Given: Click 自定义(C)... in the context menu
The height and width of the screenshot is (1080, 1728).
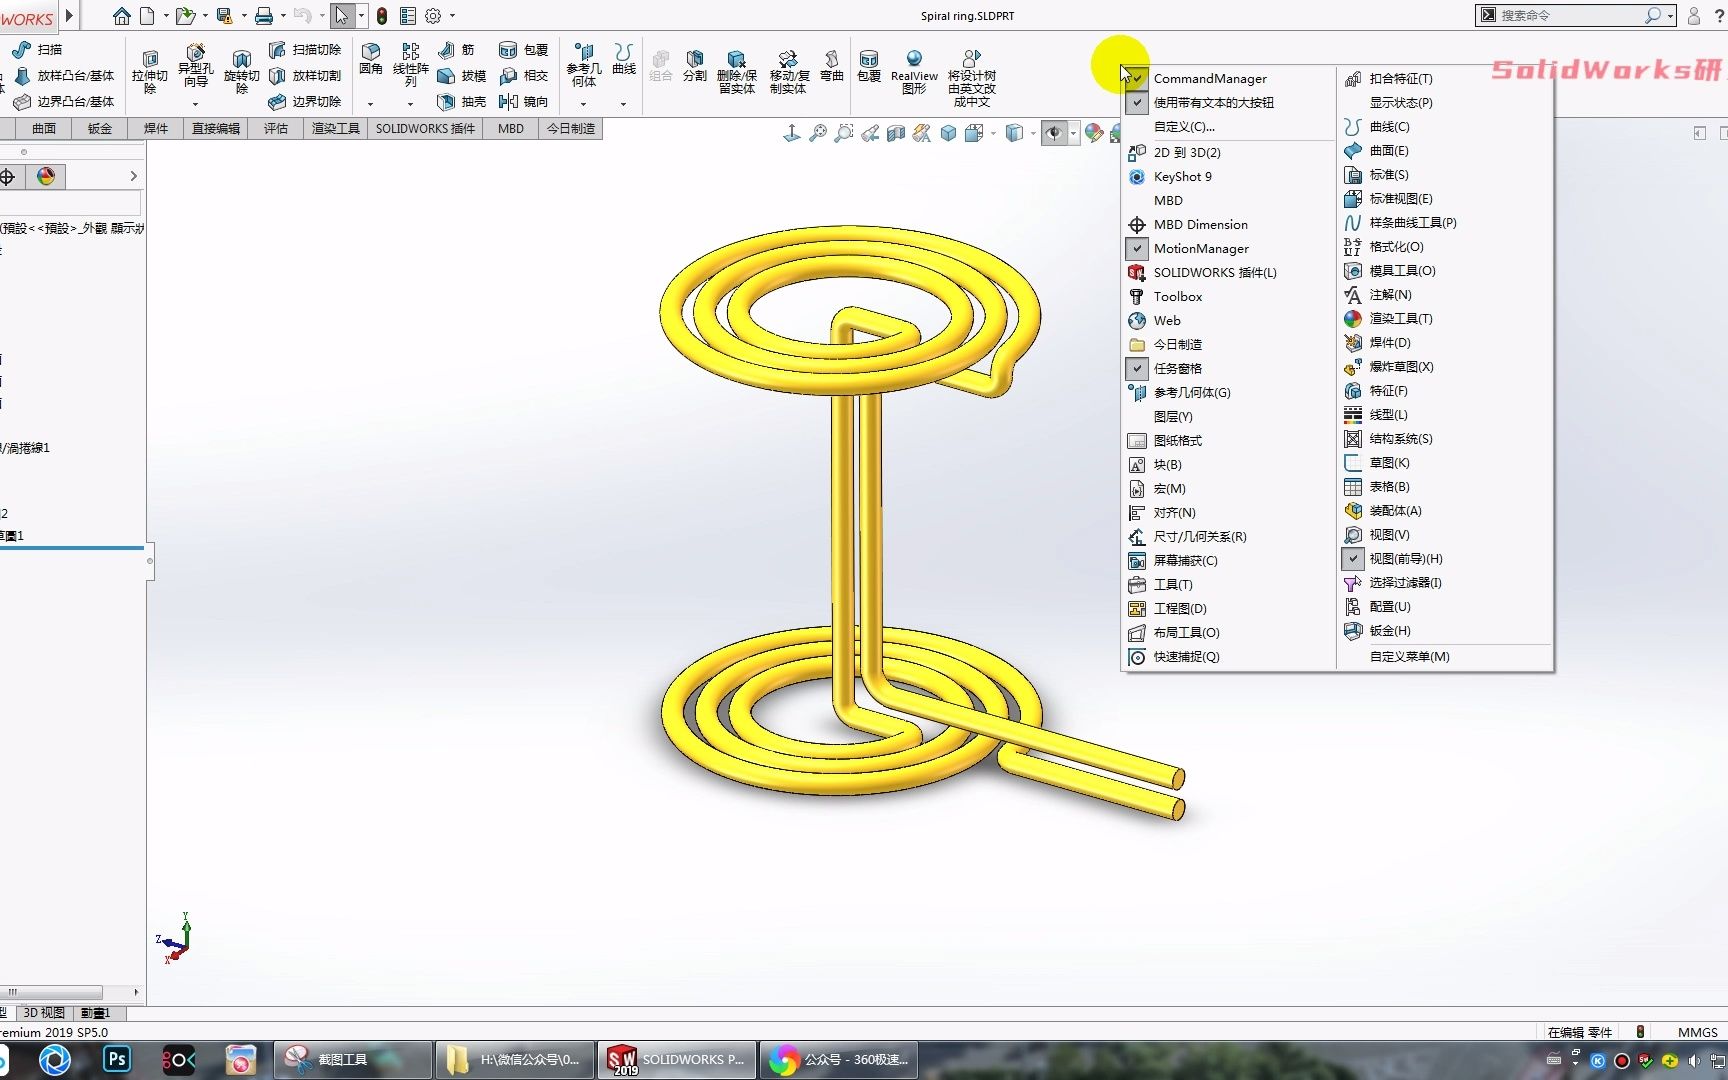Looking at the screenshot, I should (x=1186, y=126).
